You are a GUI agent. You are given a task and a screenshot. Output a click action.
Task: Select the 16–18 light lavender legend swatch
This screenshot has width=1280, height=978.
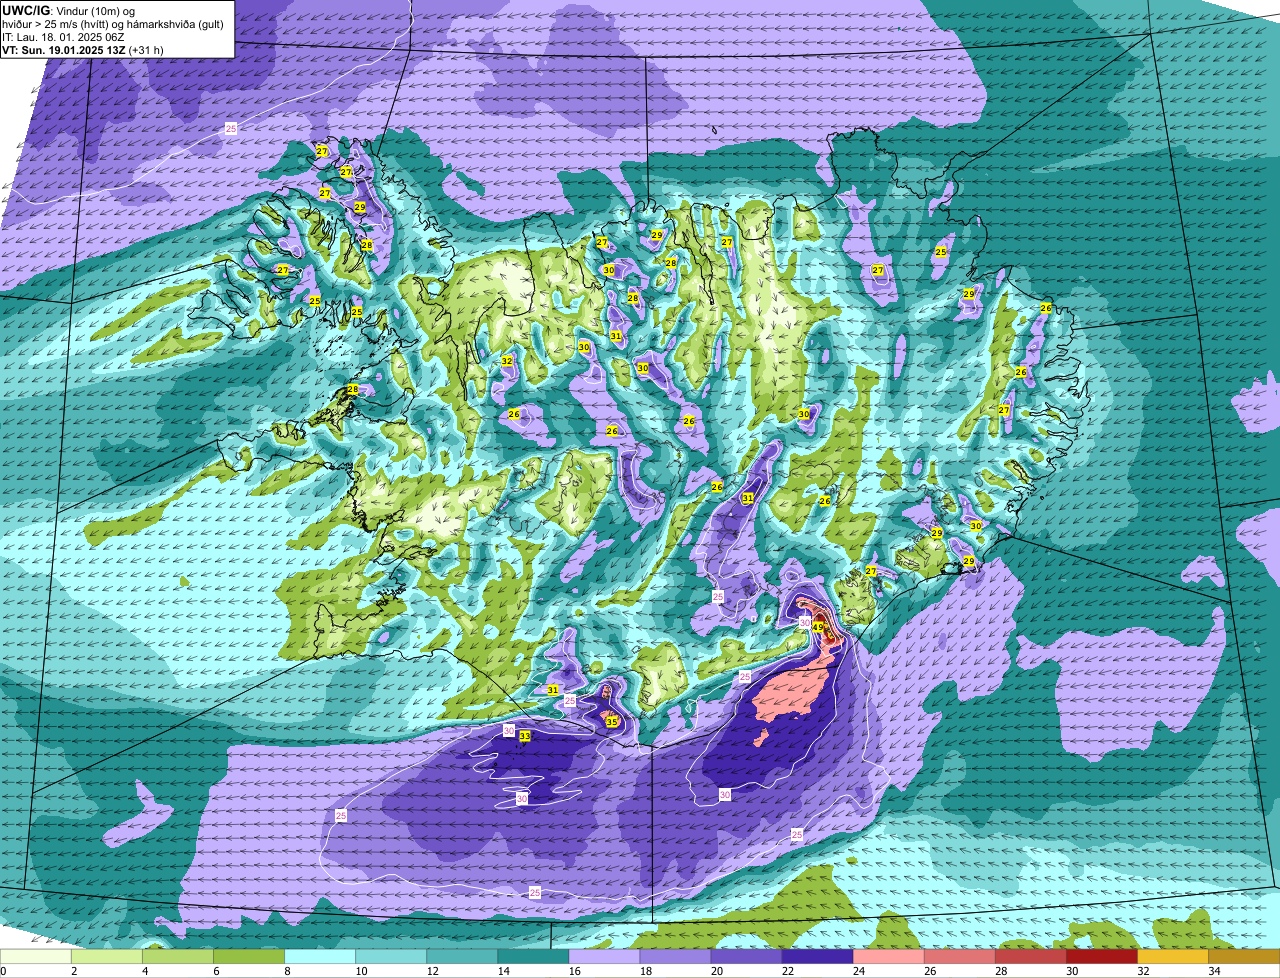pyautogui.click(x=604, y=956)
